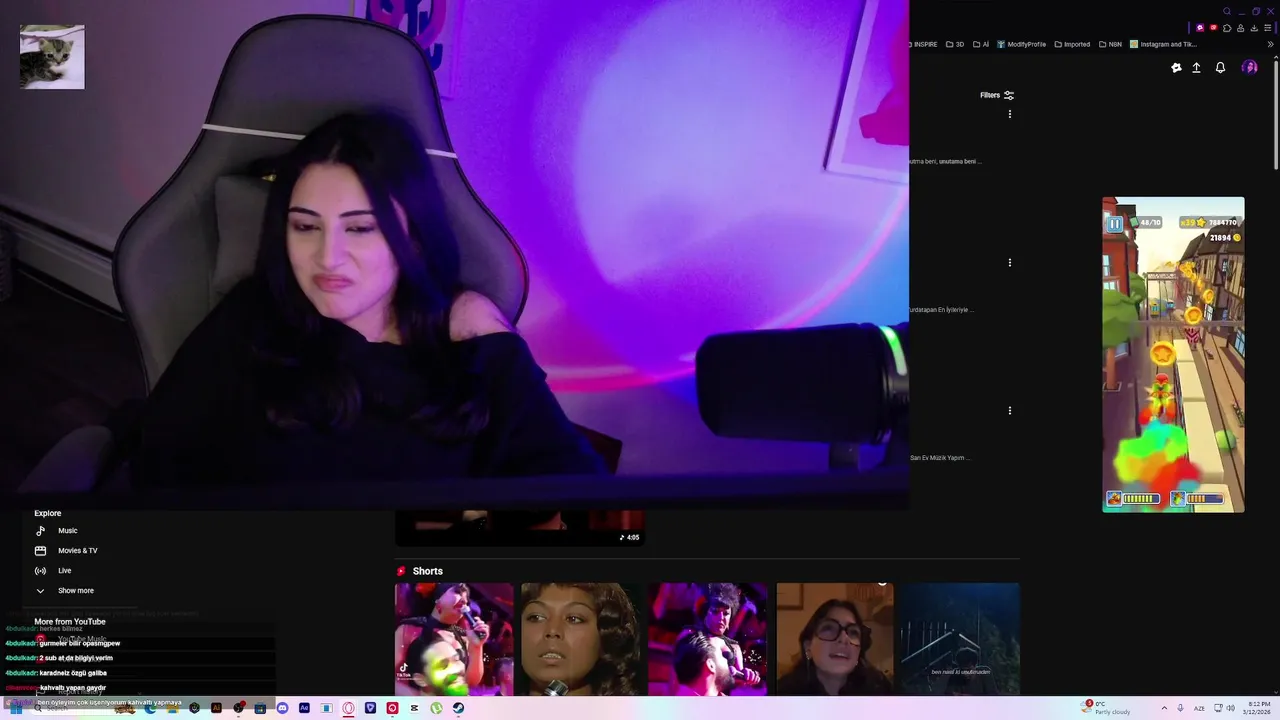Open the weather widget showing Partly cloudy
Viewport: 1280px width, 720px height.
tap(1106, 708)
